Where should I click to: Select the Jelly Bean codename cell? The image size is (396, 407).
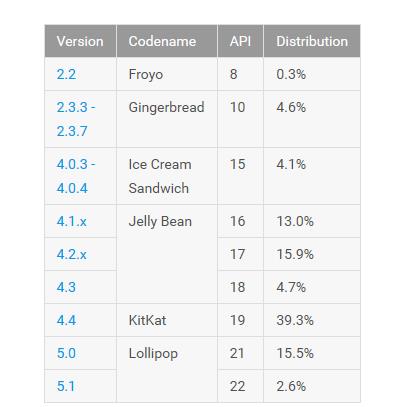click(167, 254)
